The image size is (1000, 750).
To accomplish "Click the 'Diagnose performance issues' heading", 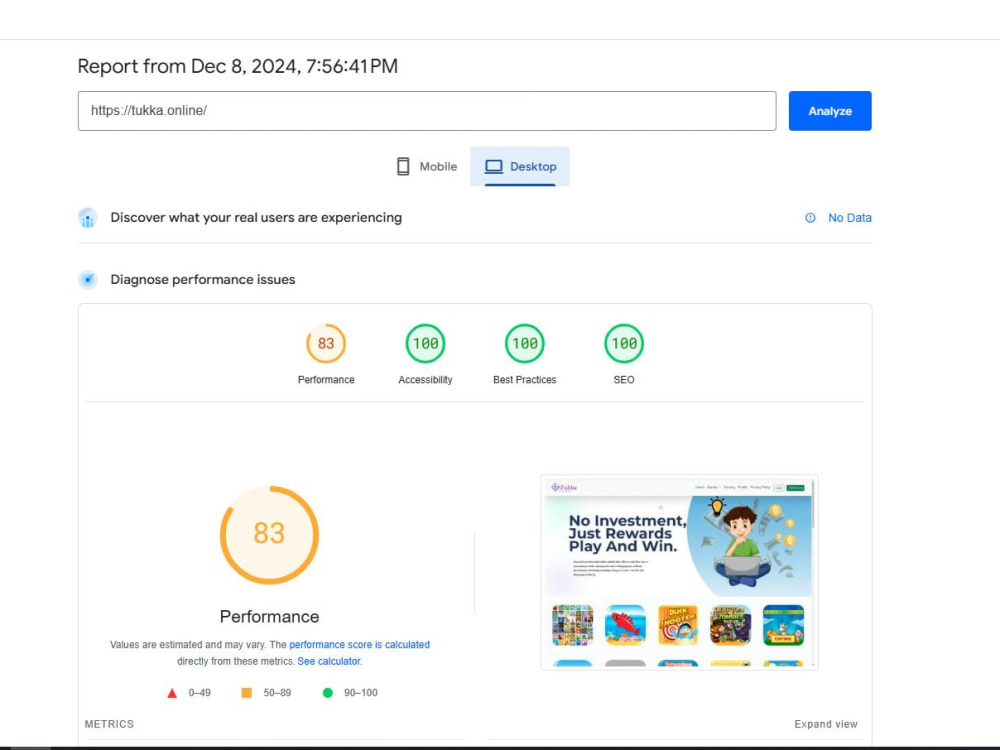I will pos(202,279).
